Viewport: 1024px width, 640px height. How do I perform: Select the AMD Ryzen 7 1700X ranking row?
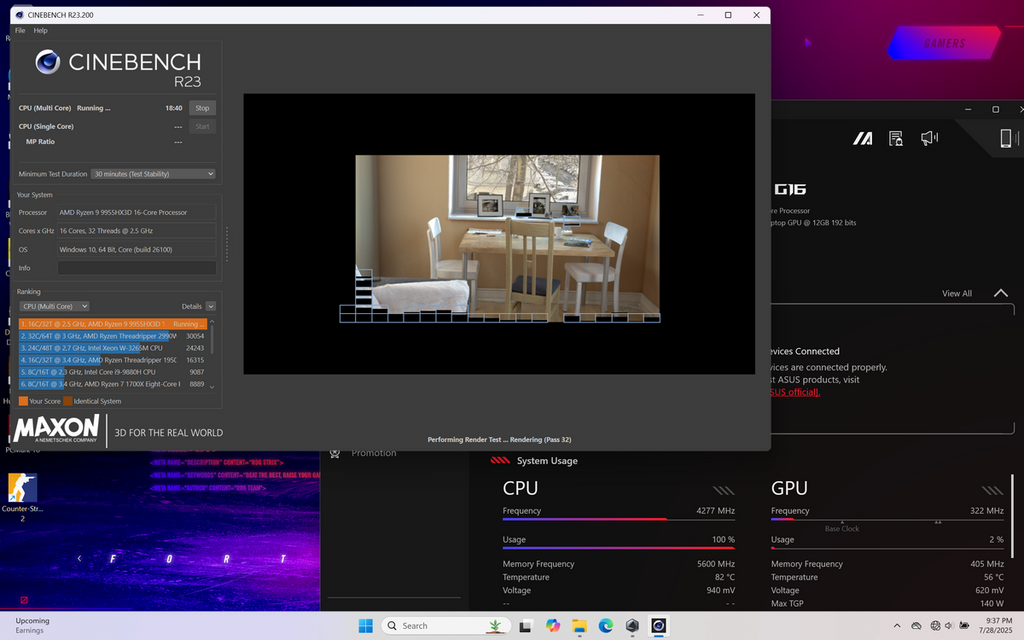point(112,384)
